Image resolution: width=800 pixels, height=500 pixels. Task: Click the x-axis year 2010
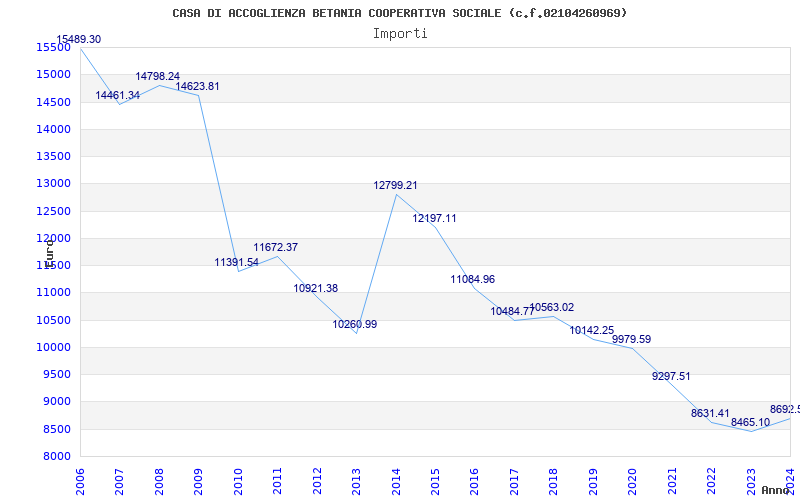238,481
